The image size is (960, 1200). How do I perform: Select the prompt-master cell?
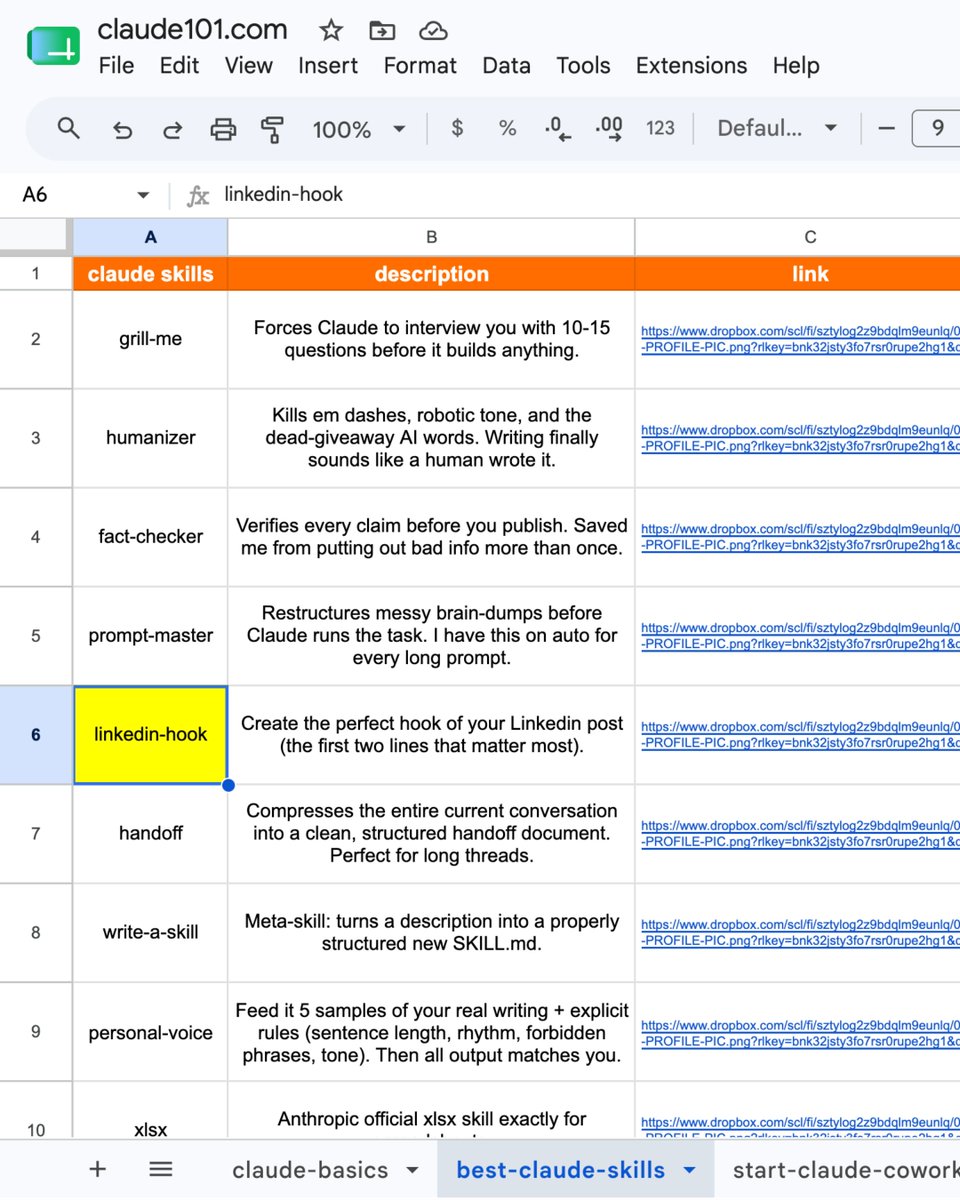(150, 636)
